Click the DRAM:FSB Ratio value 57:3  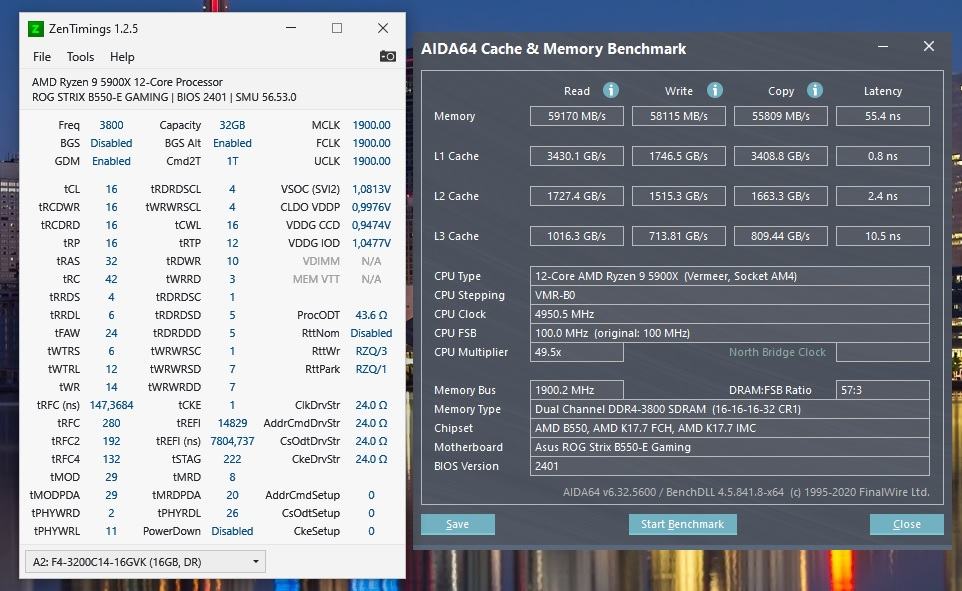(882, 390)
